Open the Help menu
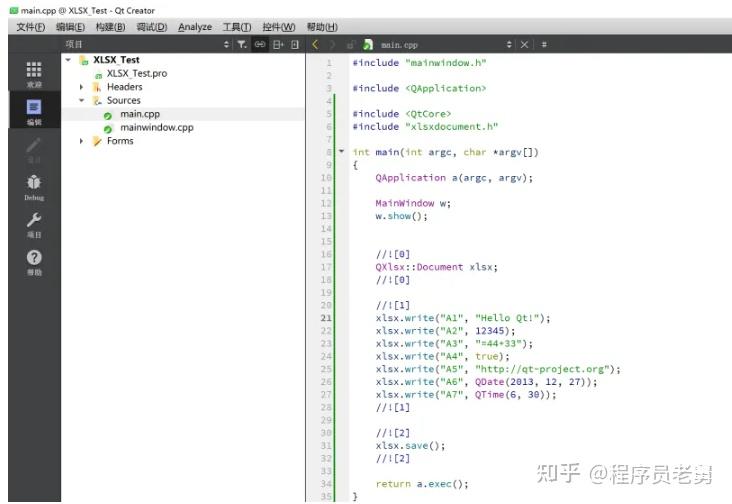Image resolution: width=732 pixels, height=504 pixels. [322, 27]
